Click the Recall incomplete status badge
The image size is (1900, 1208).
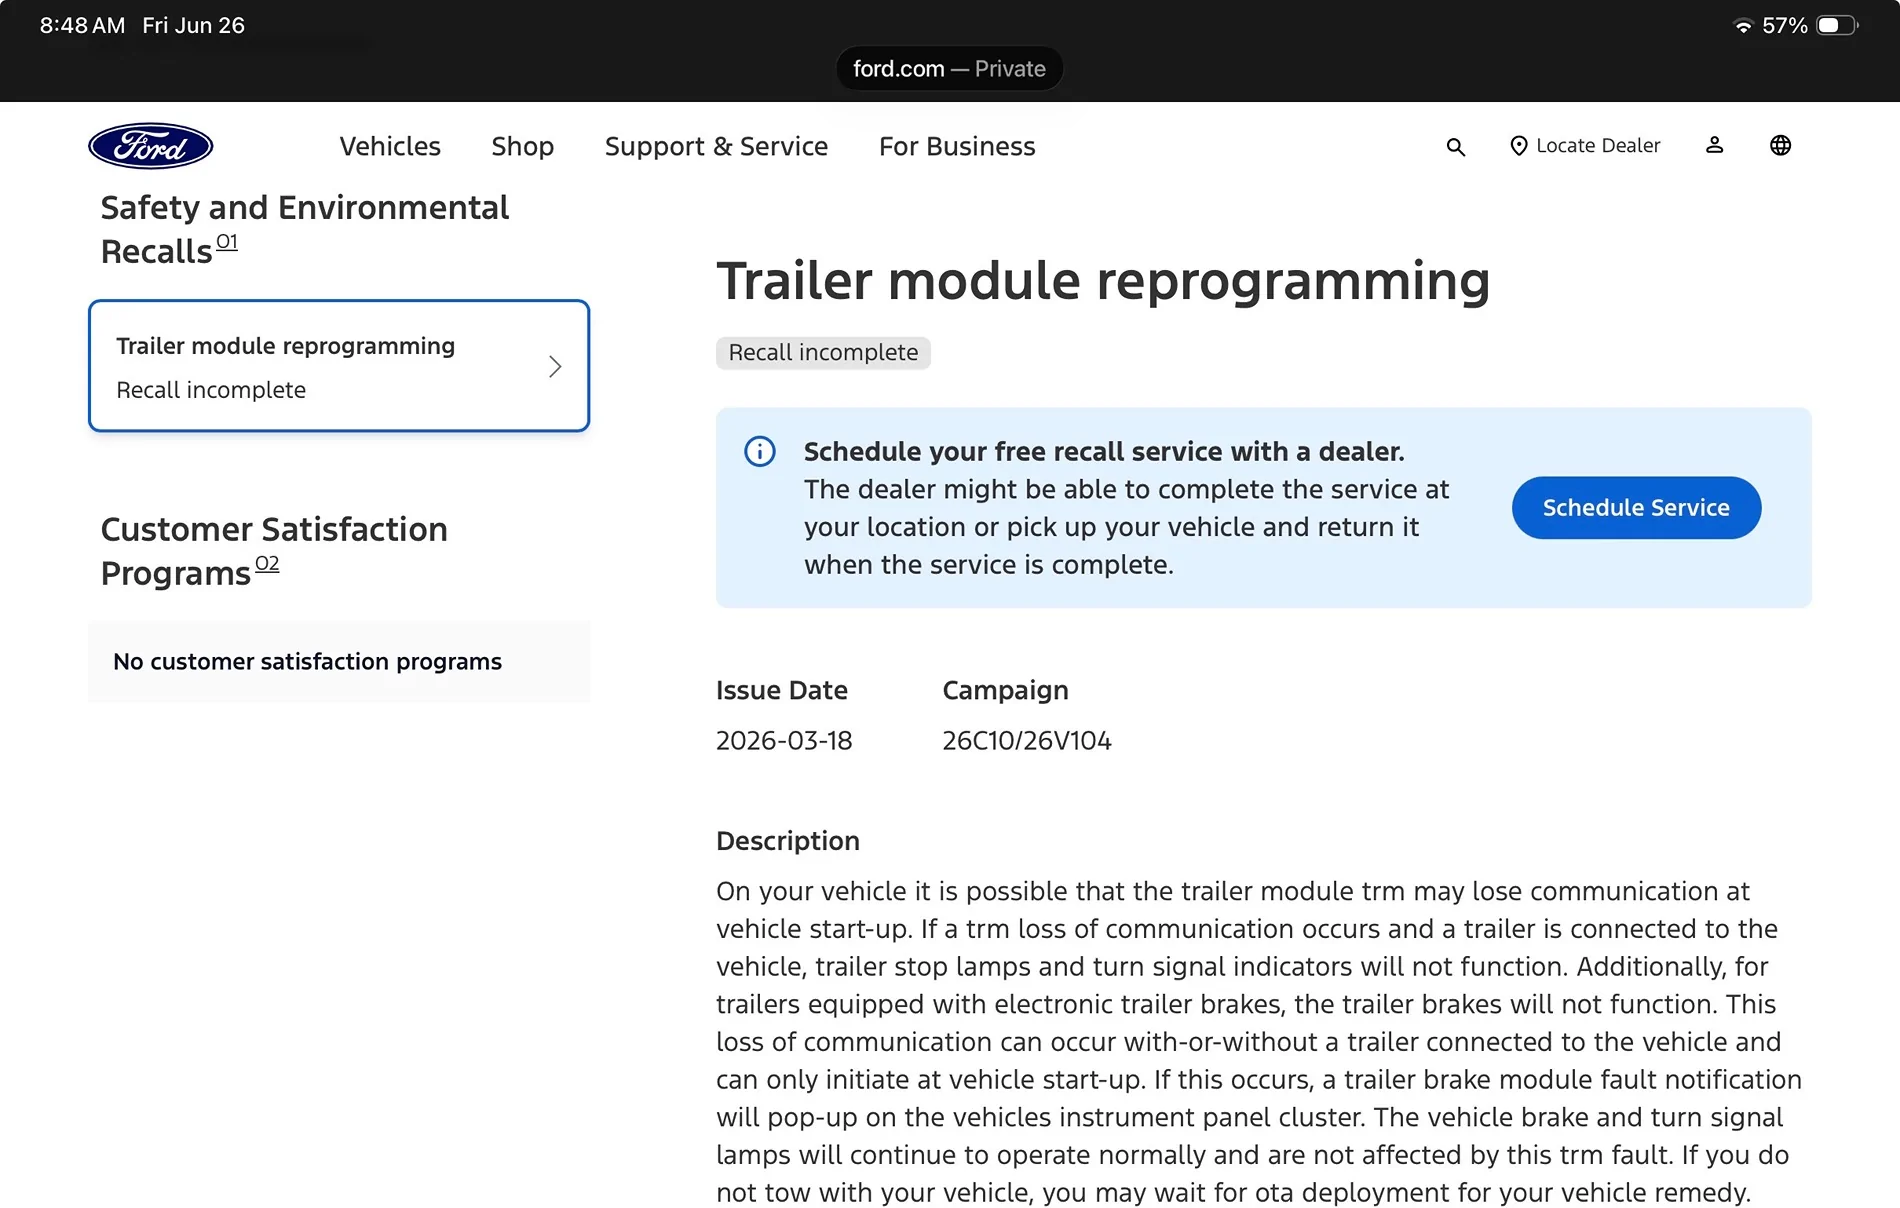click(823, 353)
